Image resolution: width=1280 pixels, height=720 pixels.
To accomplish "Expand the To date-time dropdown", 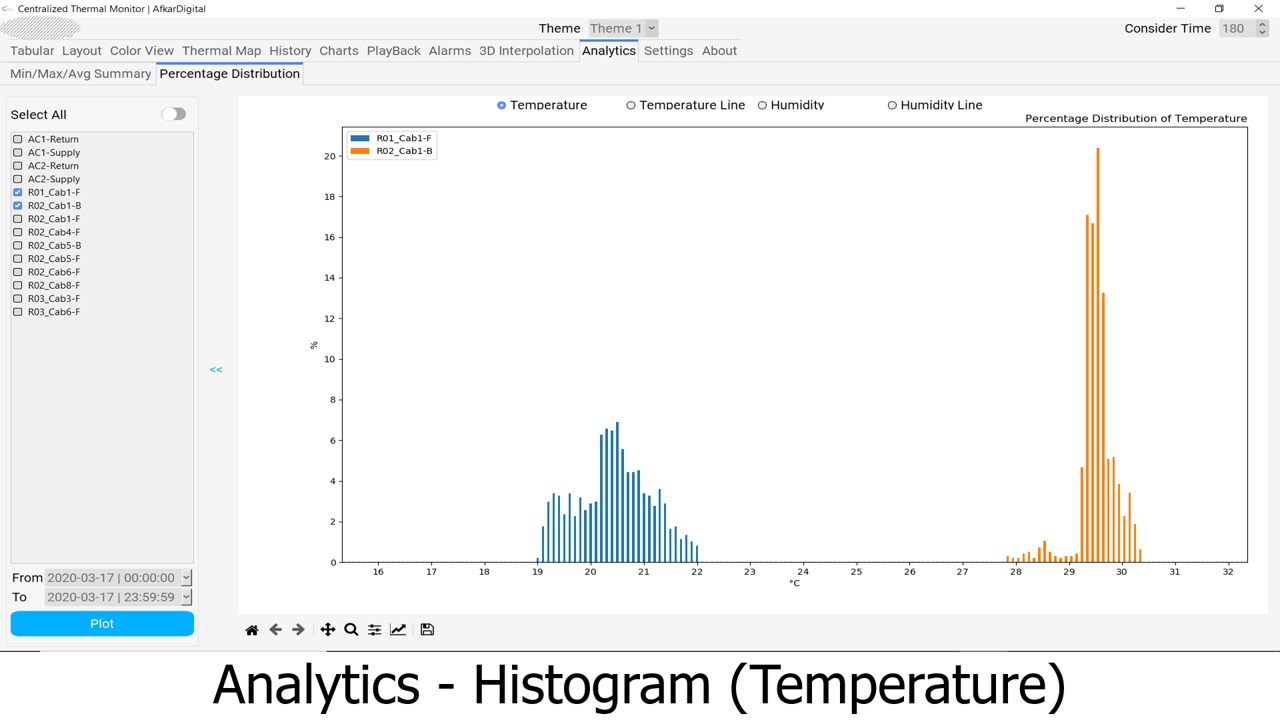I will (x=186, y=597).
